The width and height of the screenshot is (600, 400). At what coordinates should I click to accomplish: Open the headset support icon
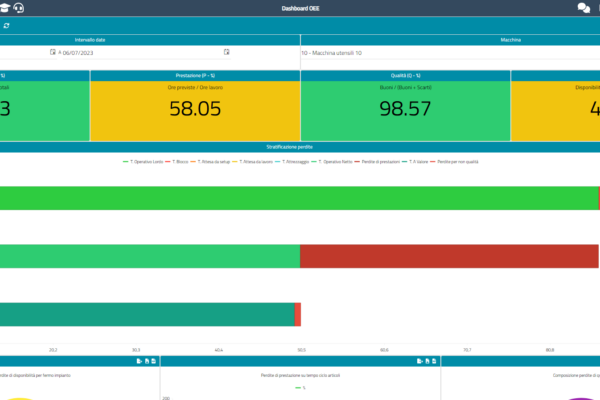pyautogui.click(x=19, y=8)
